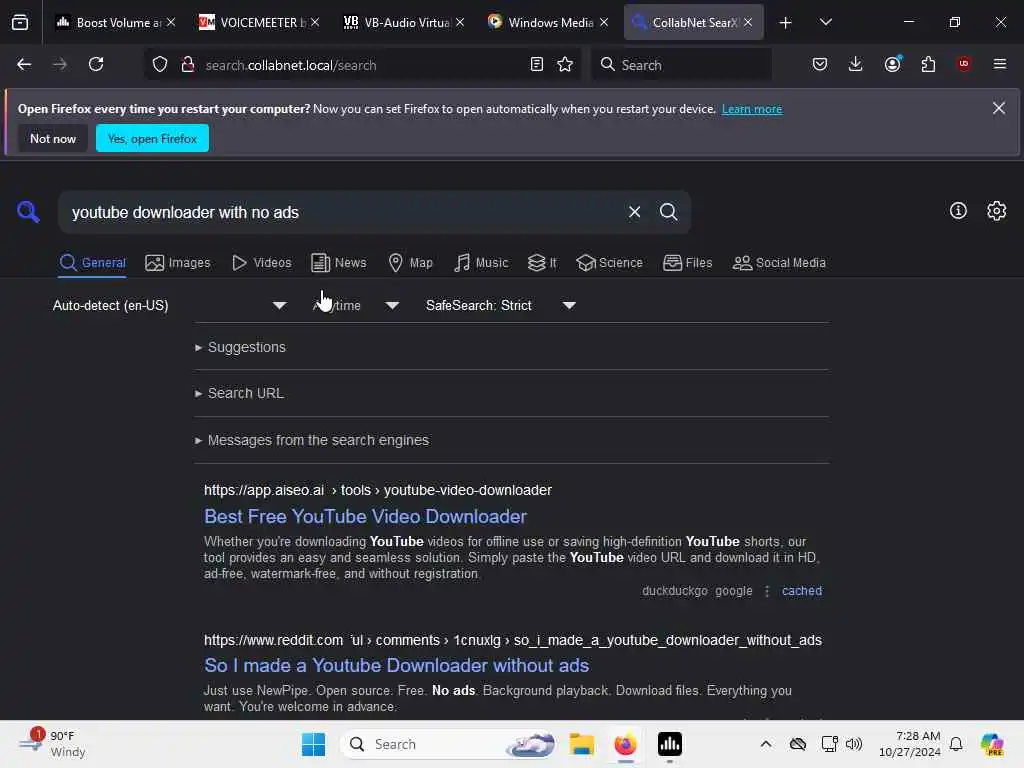This screenshot has width=1024, height=768.
Task: Click Firefox icon in taskbar
Action: pyautogui.click(x=625, y=744)
